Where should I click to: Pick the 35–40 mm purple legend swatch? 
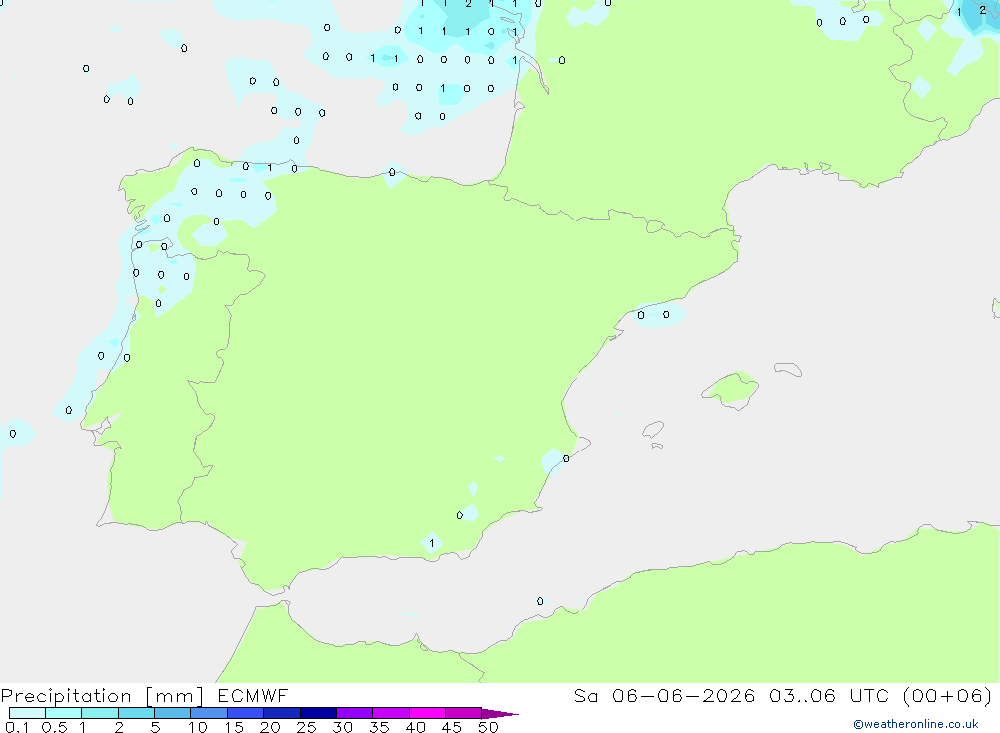coord(391,713)
